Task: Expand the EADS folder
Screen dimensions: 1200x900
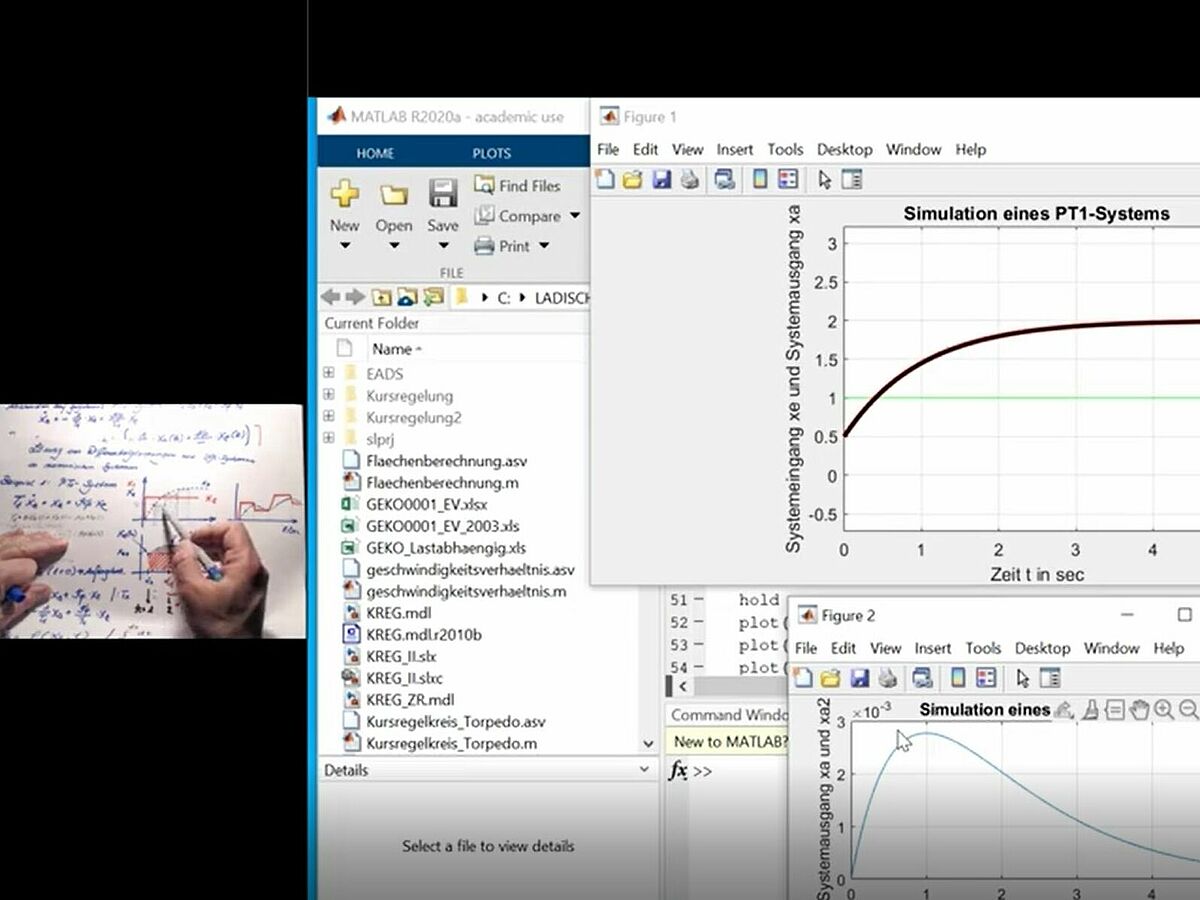Action: [328, 373]
